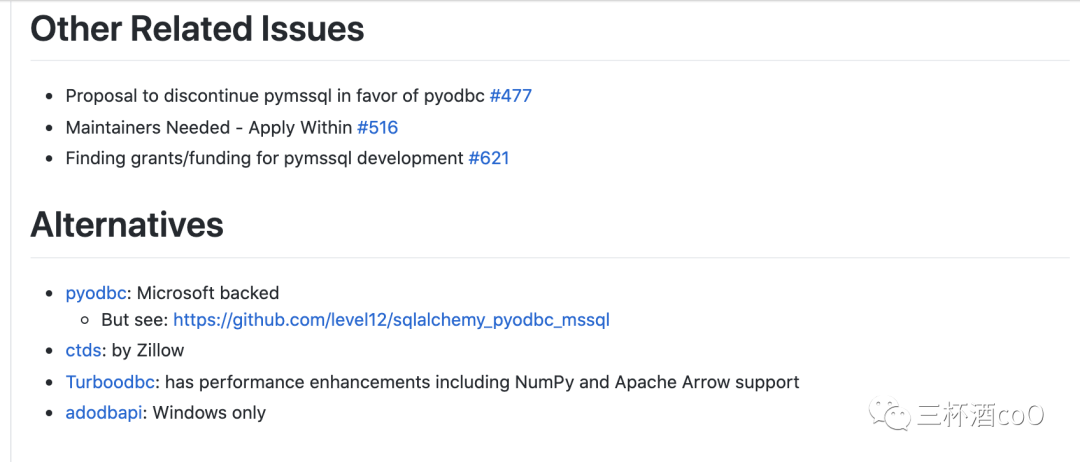Image resolution: width=1080 pixels, height=462 pixels.
Task: Click the "Windows only" description text
Action: pyautogui.click(x=209, y=412)
